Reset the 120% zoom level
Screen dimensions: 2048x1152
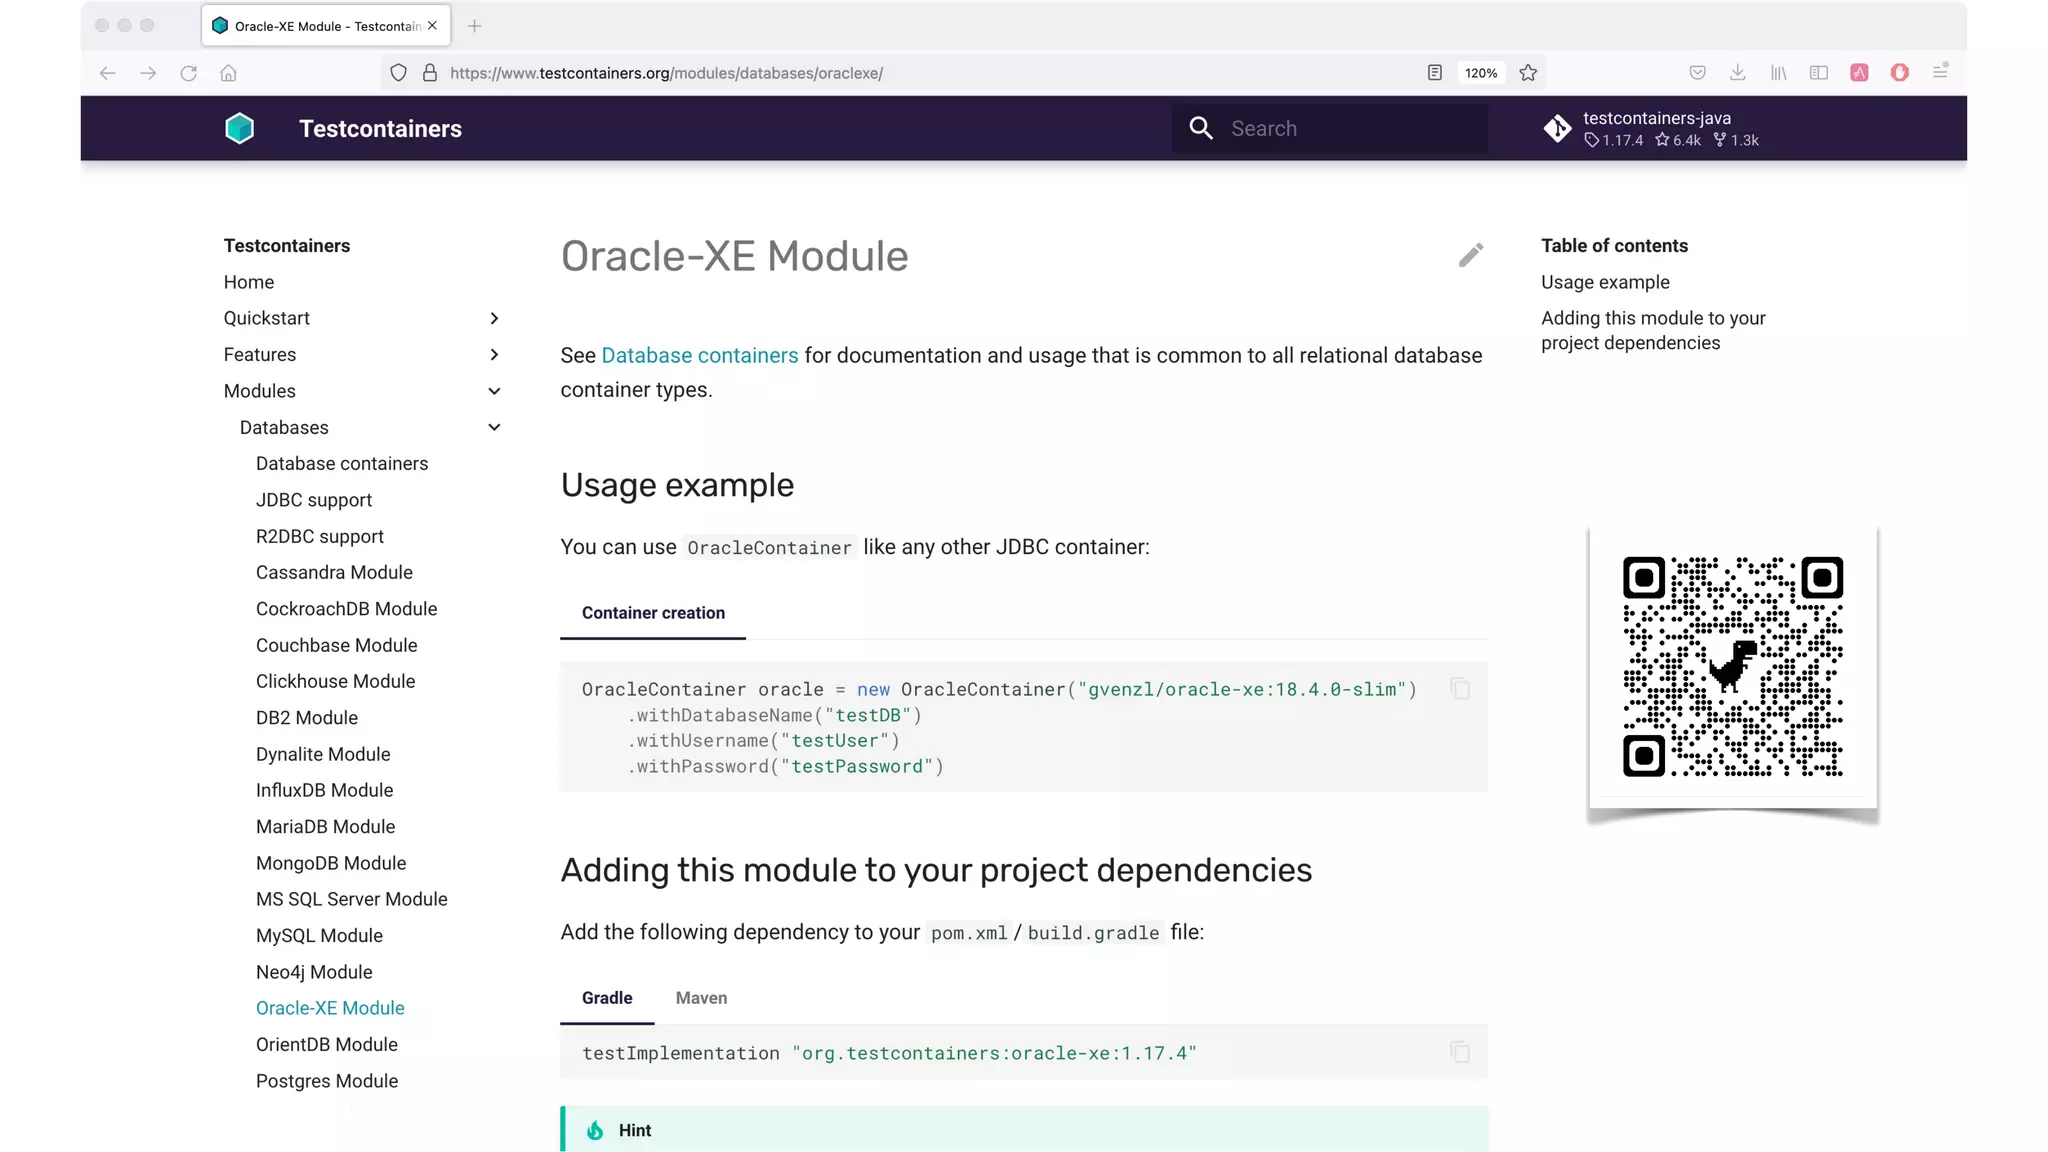click(x=1481, y=73)
